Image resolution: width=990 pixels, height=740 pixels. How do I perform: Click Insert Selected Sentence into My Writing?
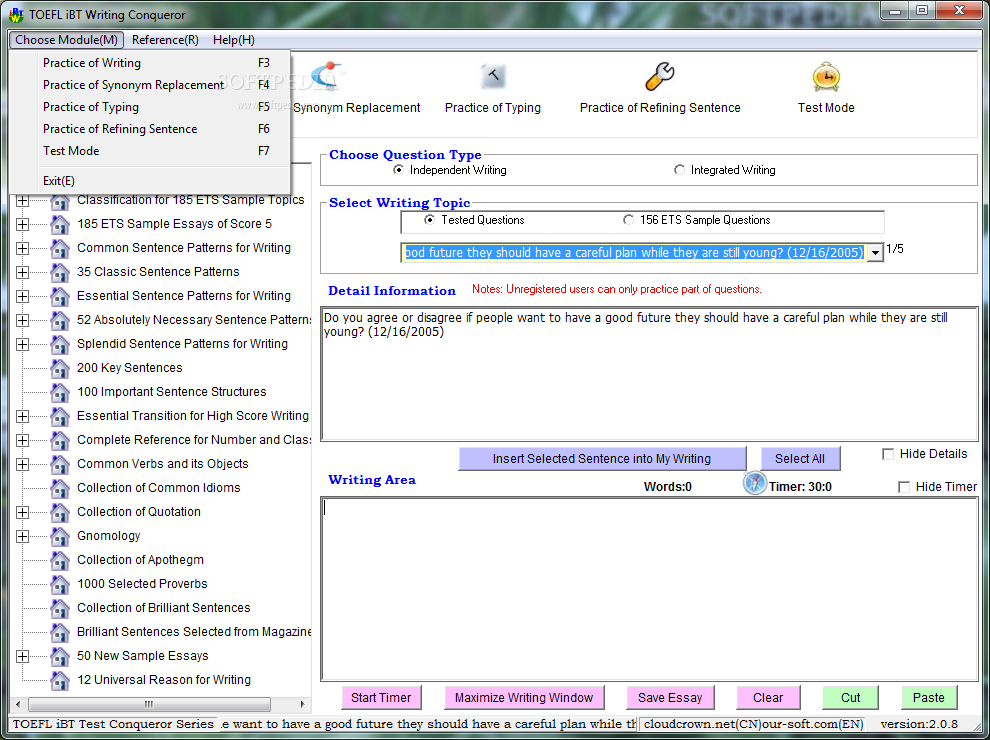pos(602,459)
